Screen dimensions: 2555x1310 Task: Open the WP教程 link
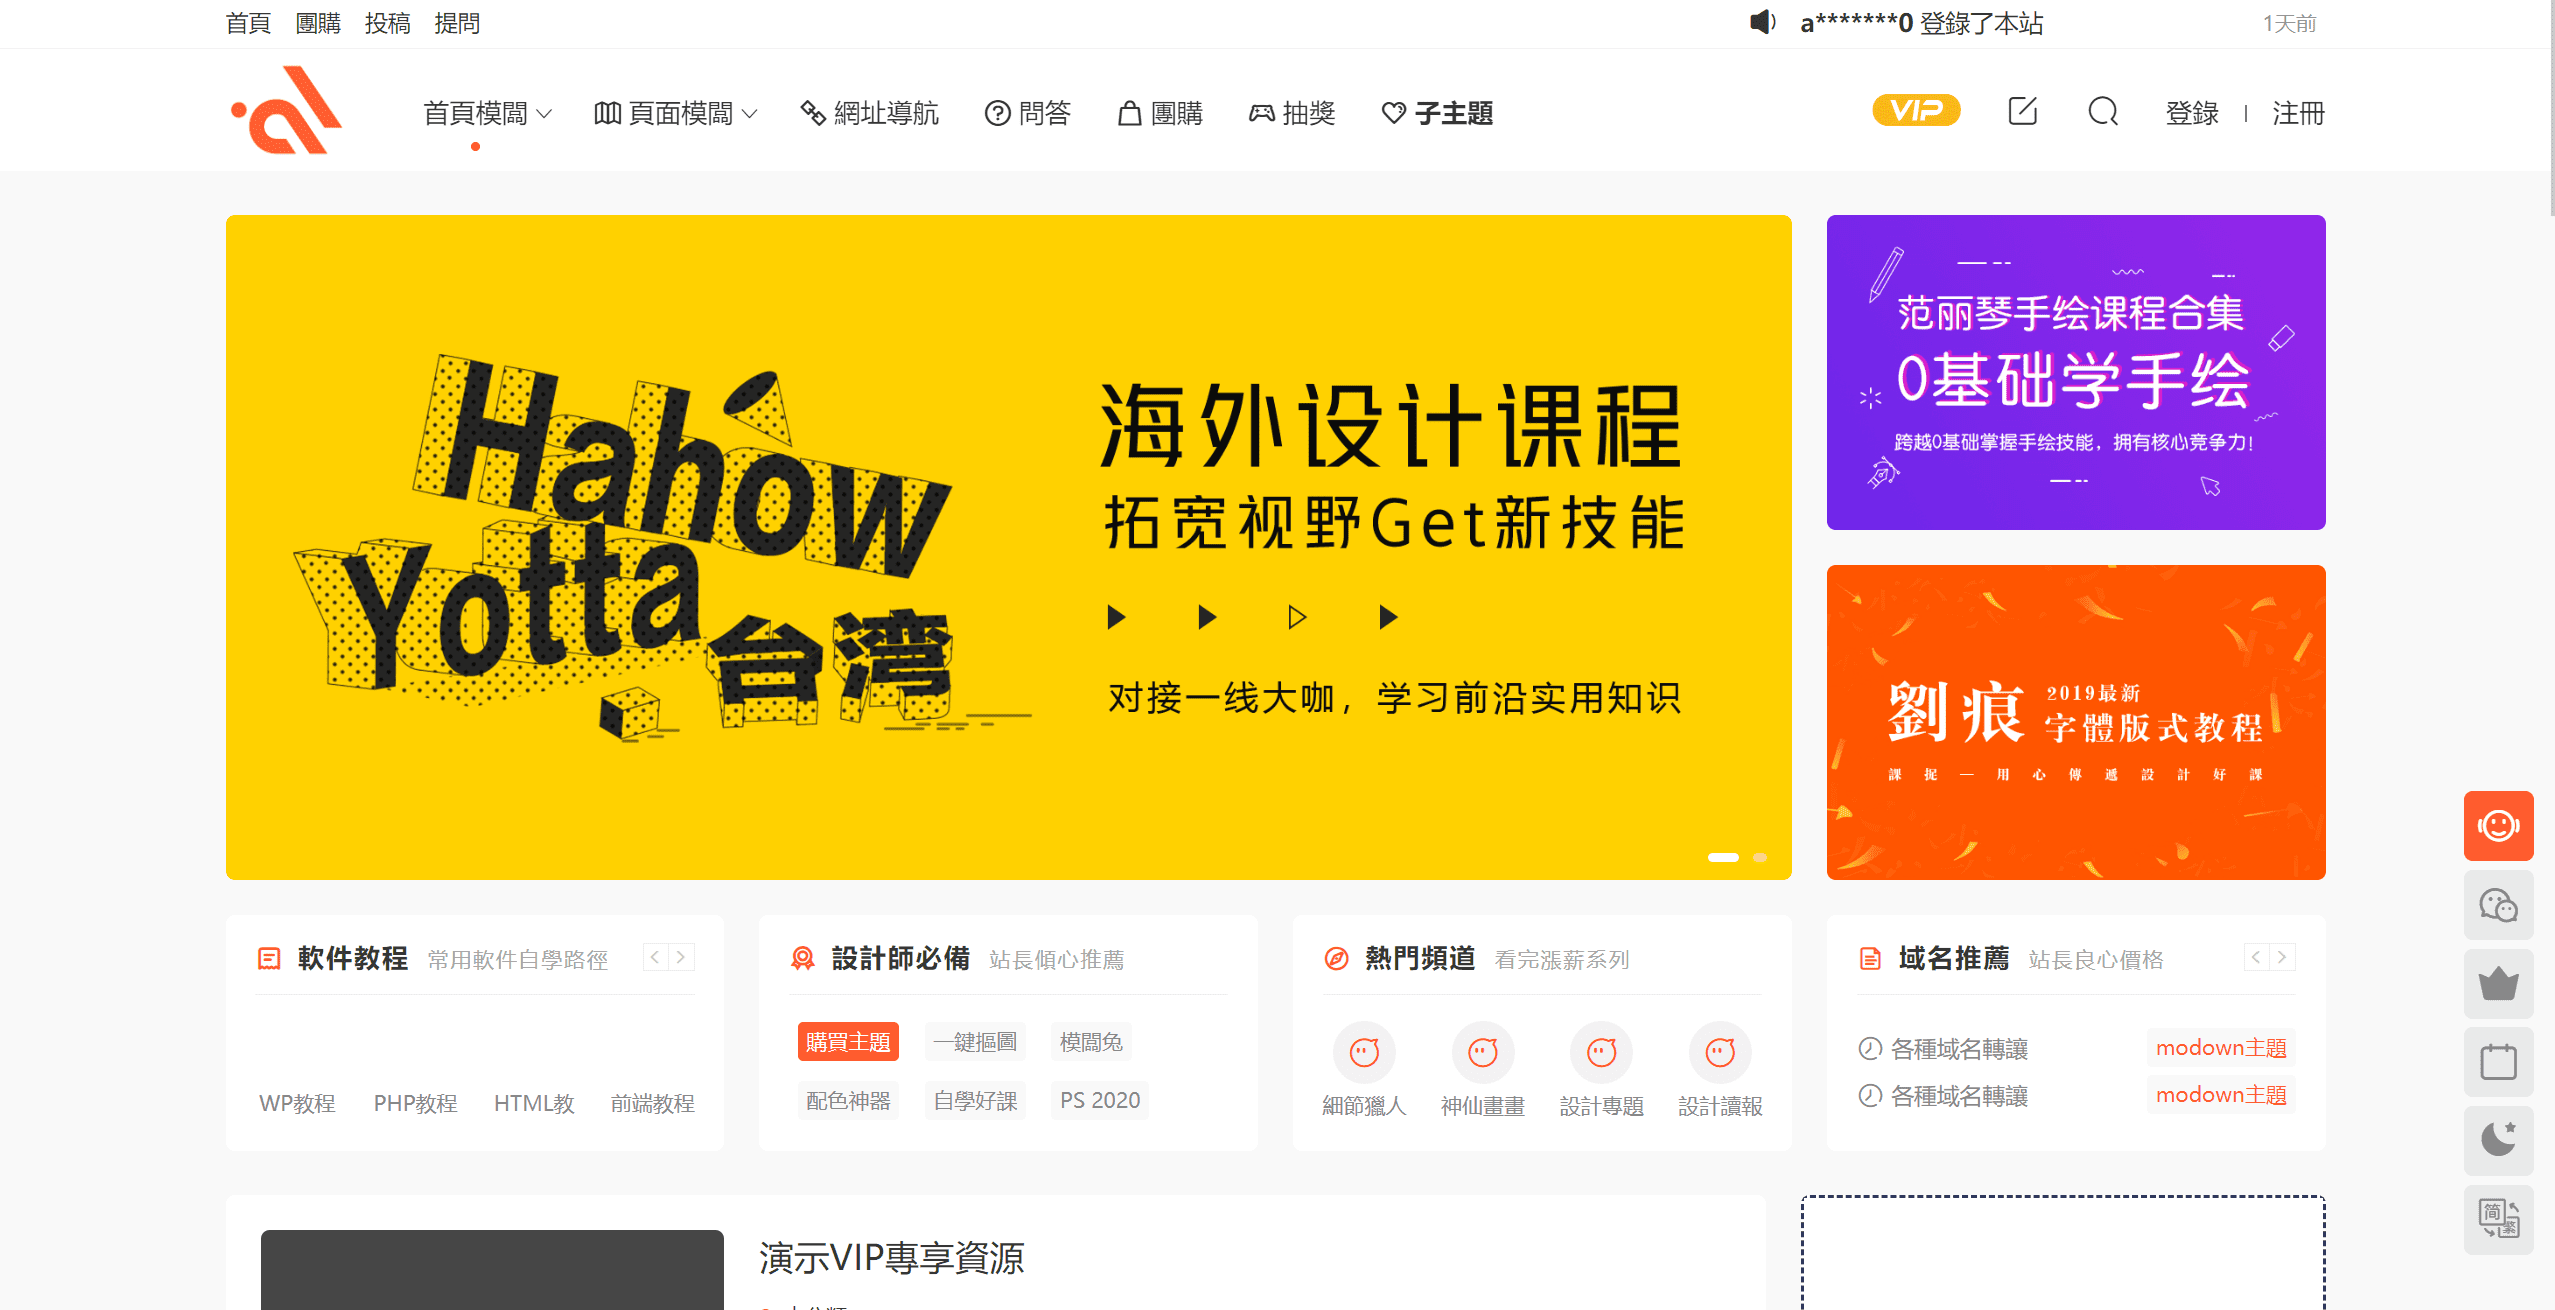pyautogui.click(x=297, y=1103)
